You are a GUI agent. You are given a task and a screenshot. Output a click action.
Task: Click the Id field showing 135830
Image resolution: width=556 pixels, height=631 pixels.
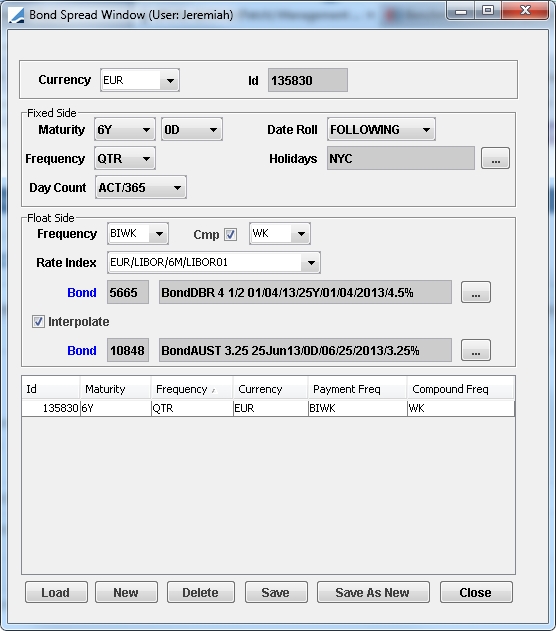click(x=308, y=80)
